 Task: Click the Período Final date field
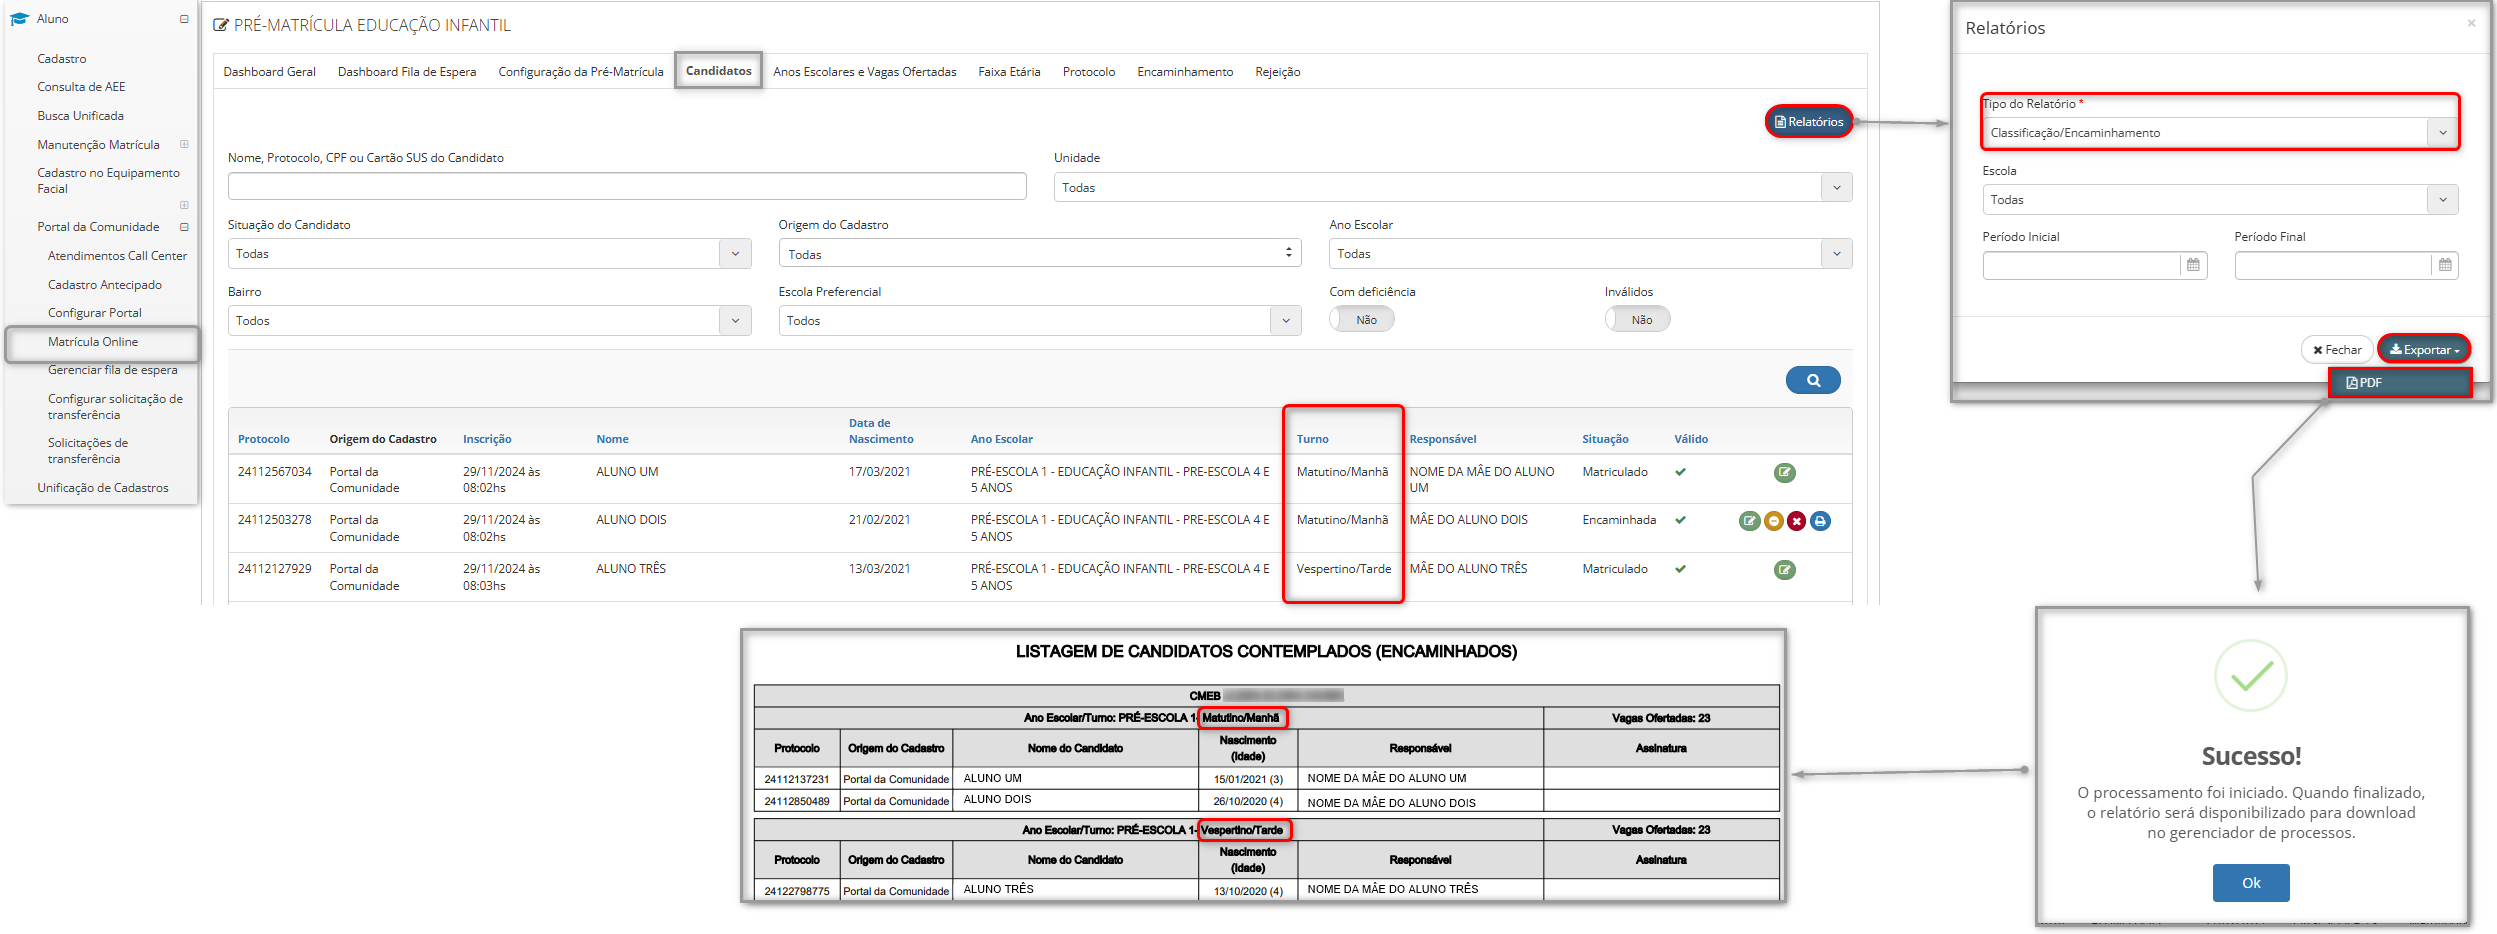point(2332,265)
